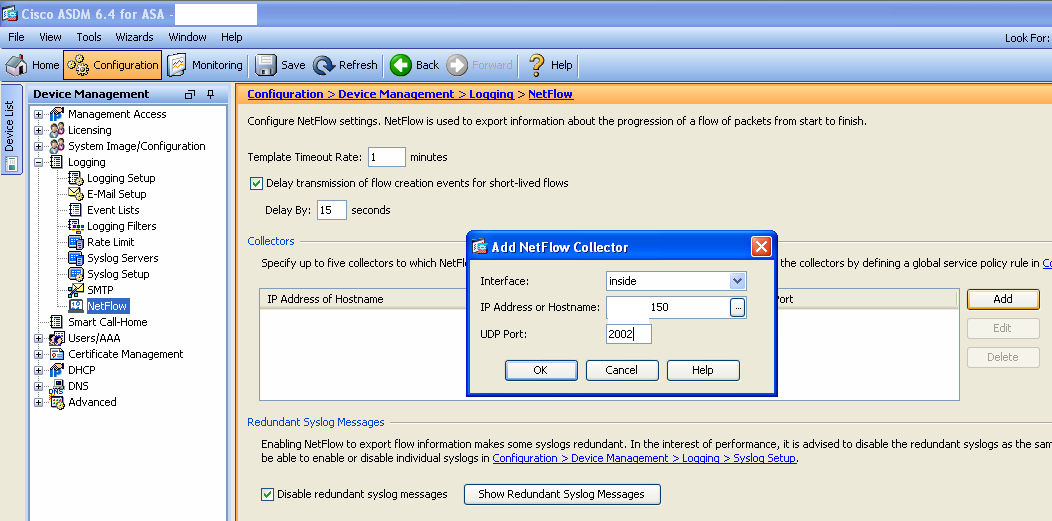Screen dimensions: 1052x521
Task: Open the Wizards menu
Action: pos(134,37)
